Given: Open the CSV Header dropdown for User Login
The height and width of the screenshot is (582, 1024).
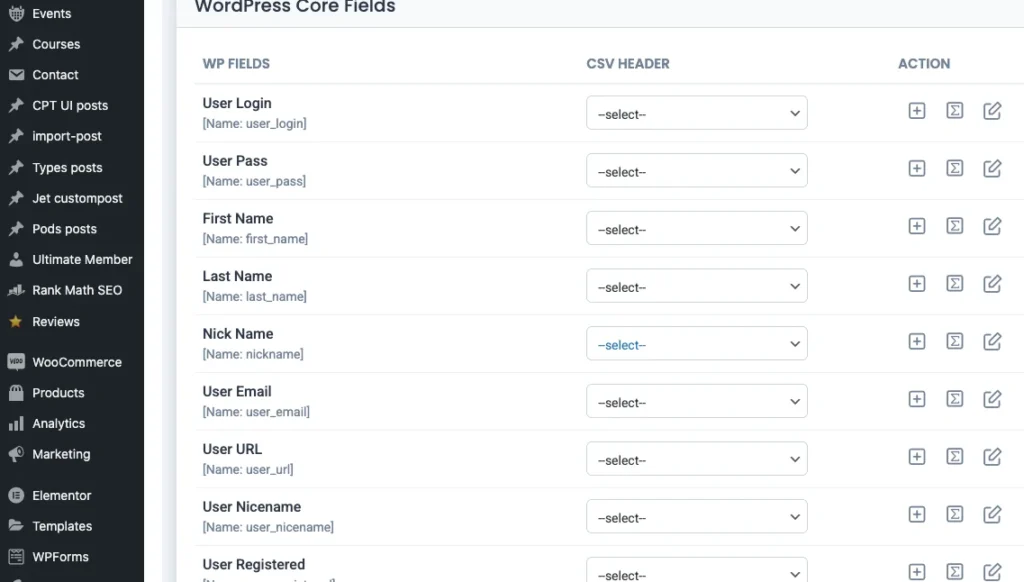Looking at the screenshot, I should [696, 113].
